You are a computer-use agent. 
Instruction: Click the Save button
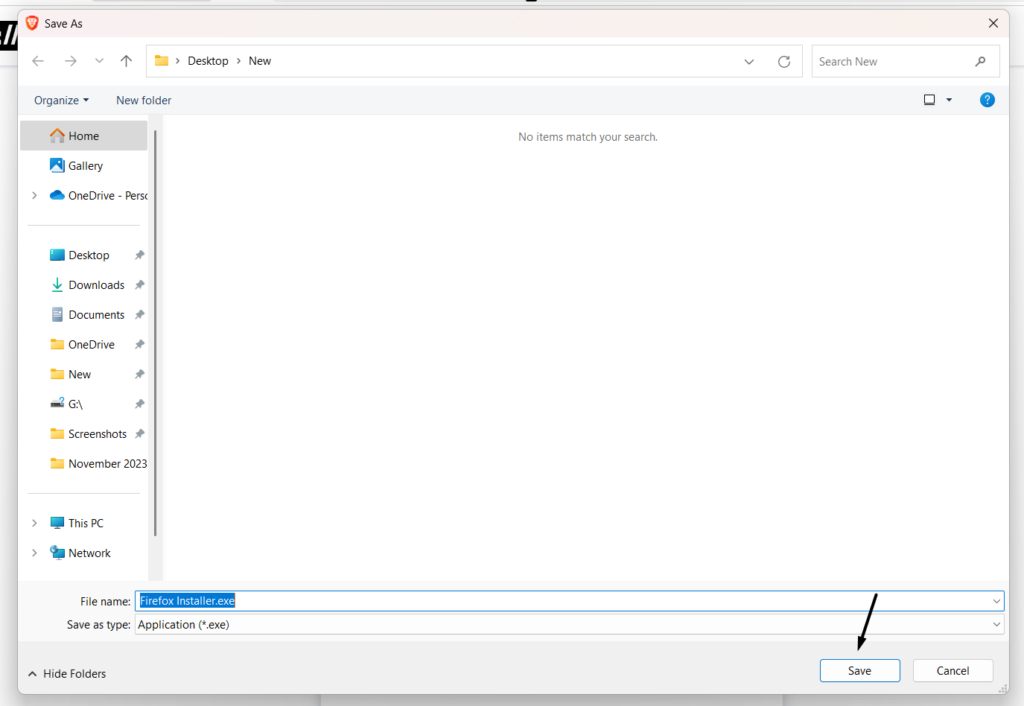(x=859, y=671)
